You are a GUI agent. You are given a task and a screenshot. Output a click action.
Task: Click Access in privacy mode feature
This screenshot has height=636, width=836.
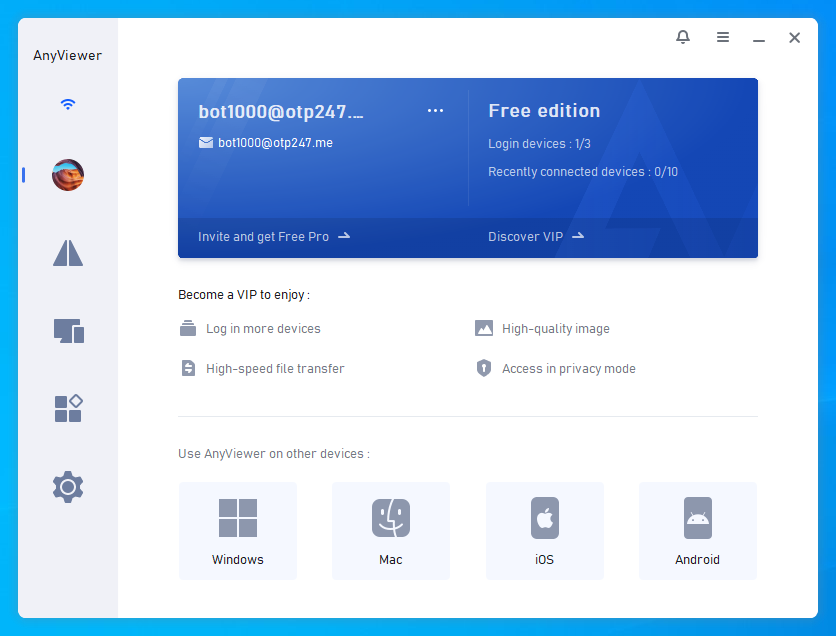coord(568,369)
